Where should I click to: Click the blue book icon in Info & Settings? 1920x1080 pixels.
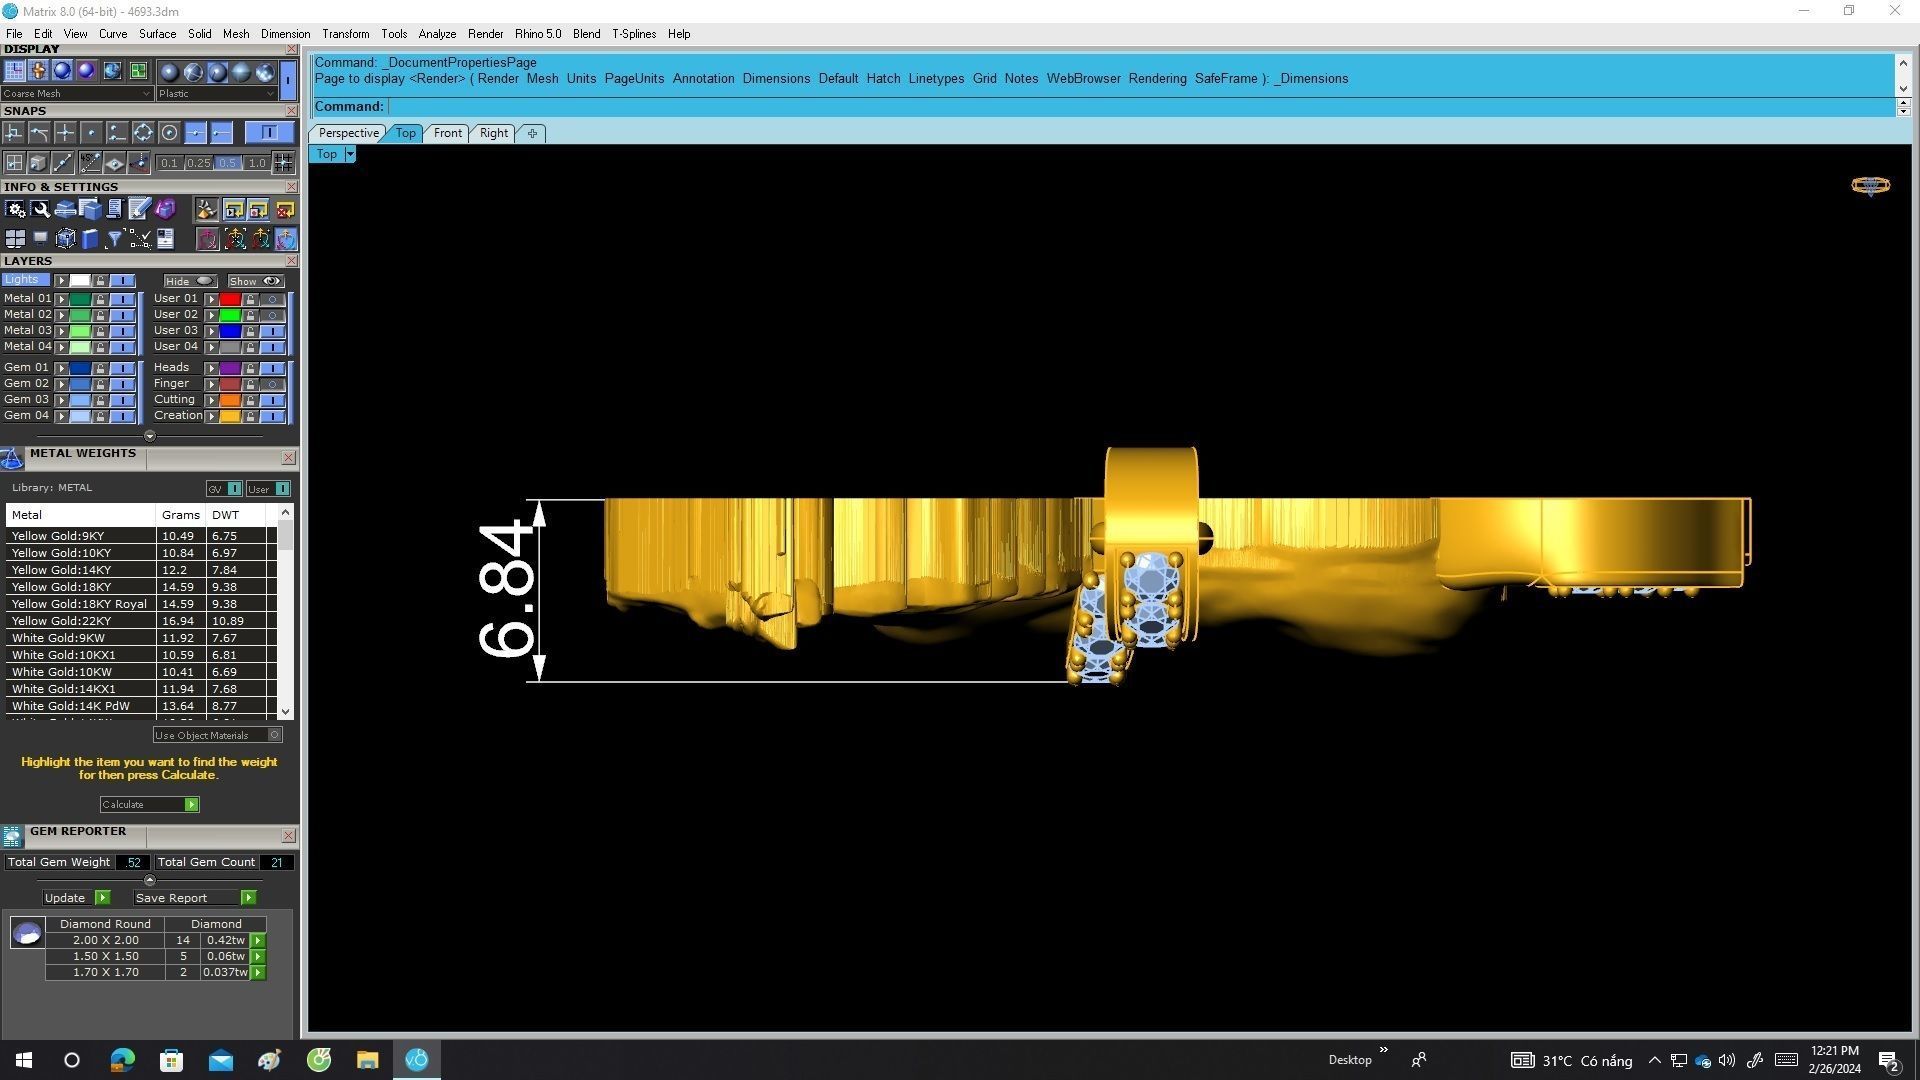click(90, 239)
